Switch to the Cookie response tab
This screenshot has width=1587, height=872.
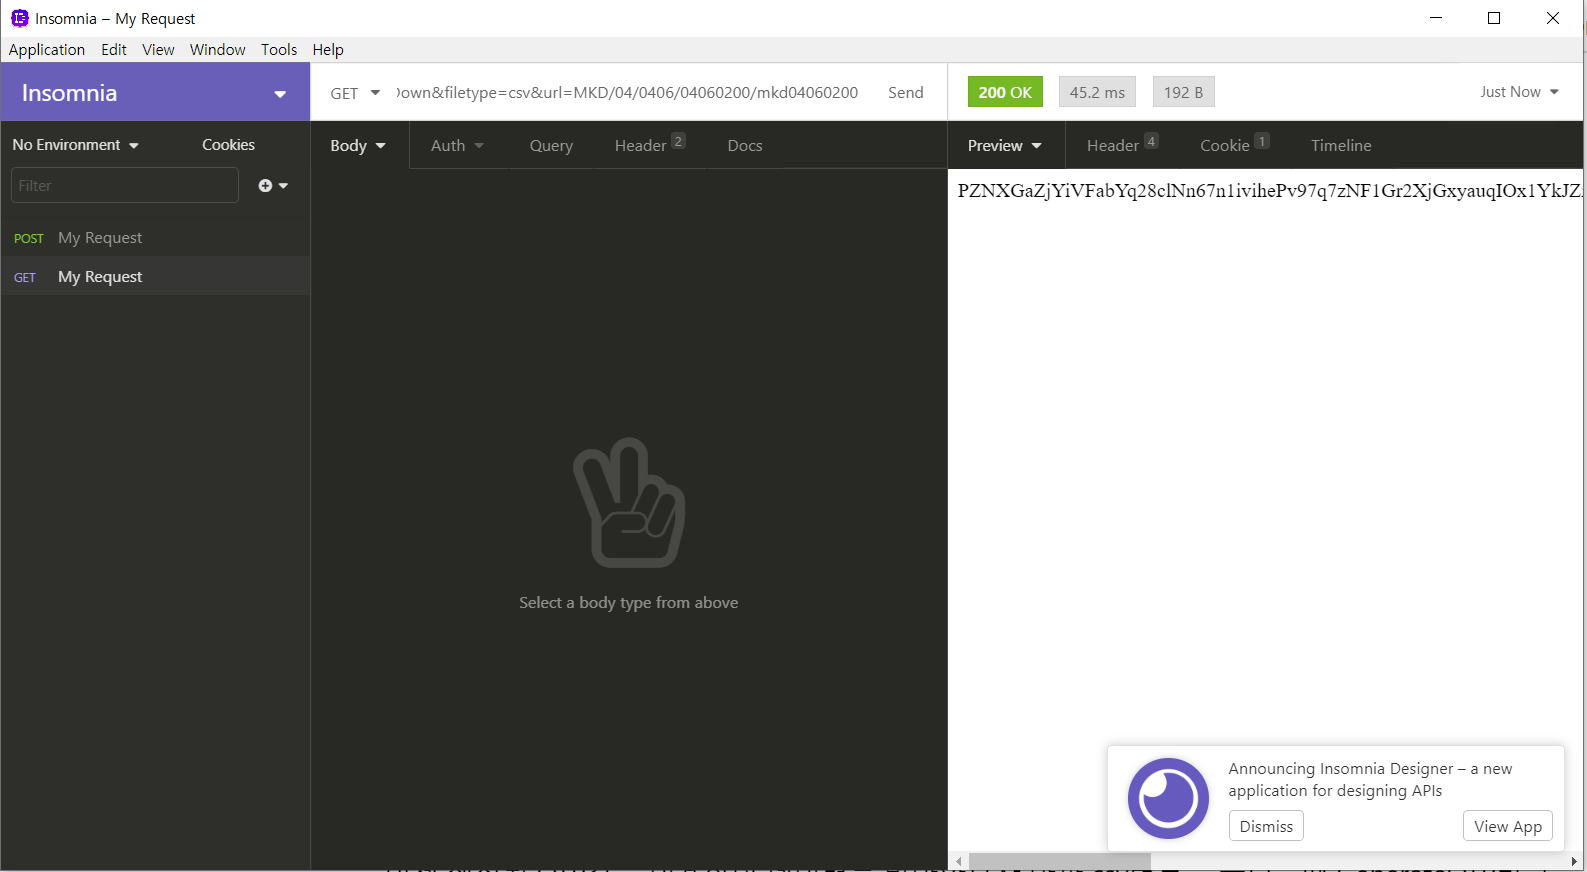[x=1234, y=145]
